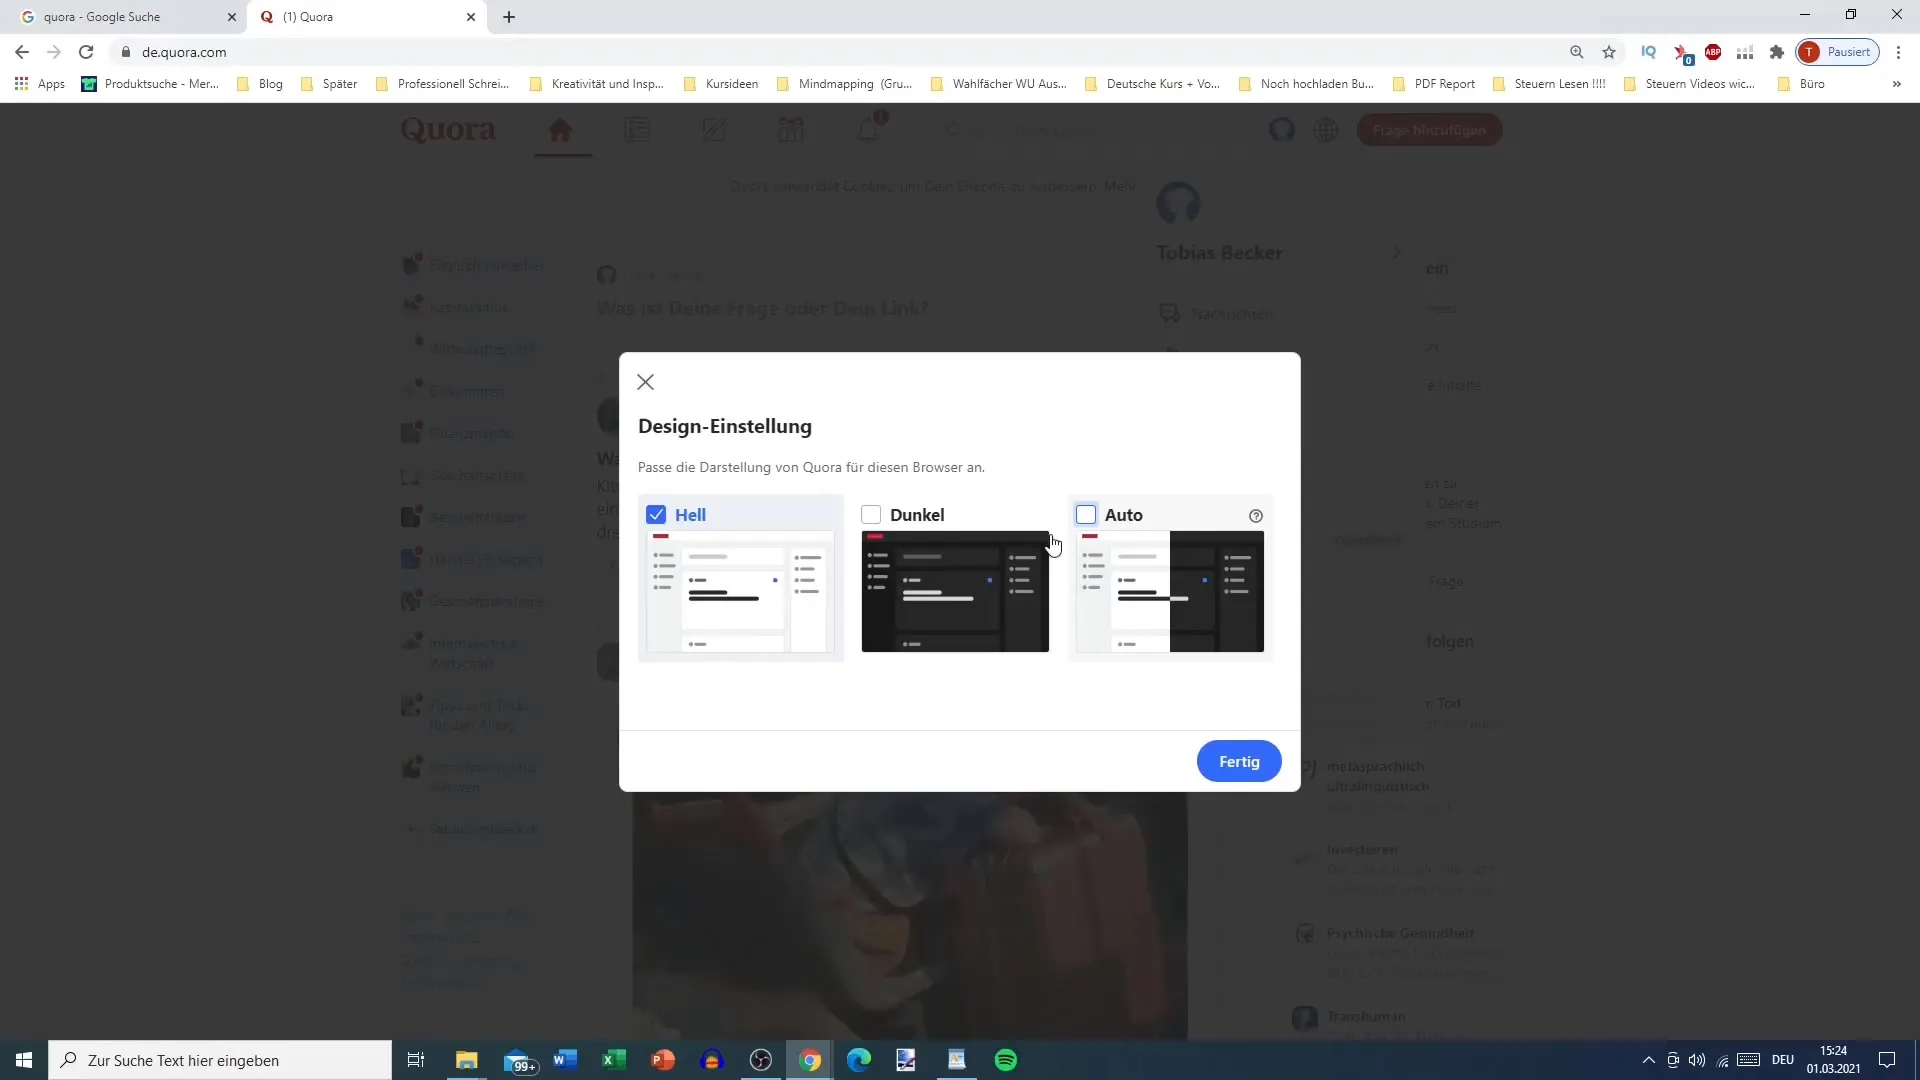Open Word from the taskbar

(565, 1060)
